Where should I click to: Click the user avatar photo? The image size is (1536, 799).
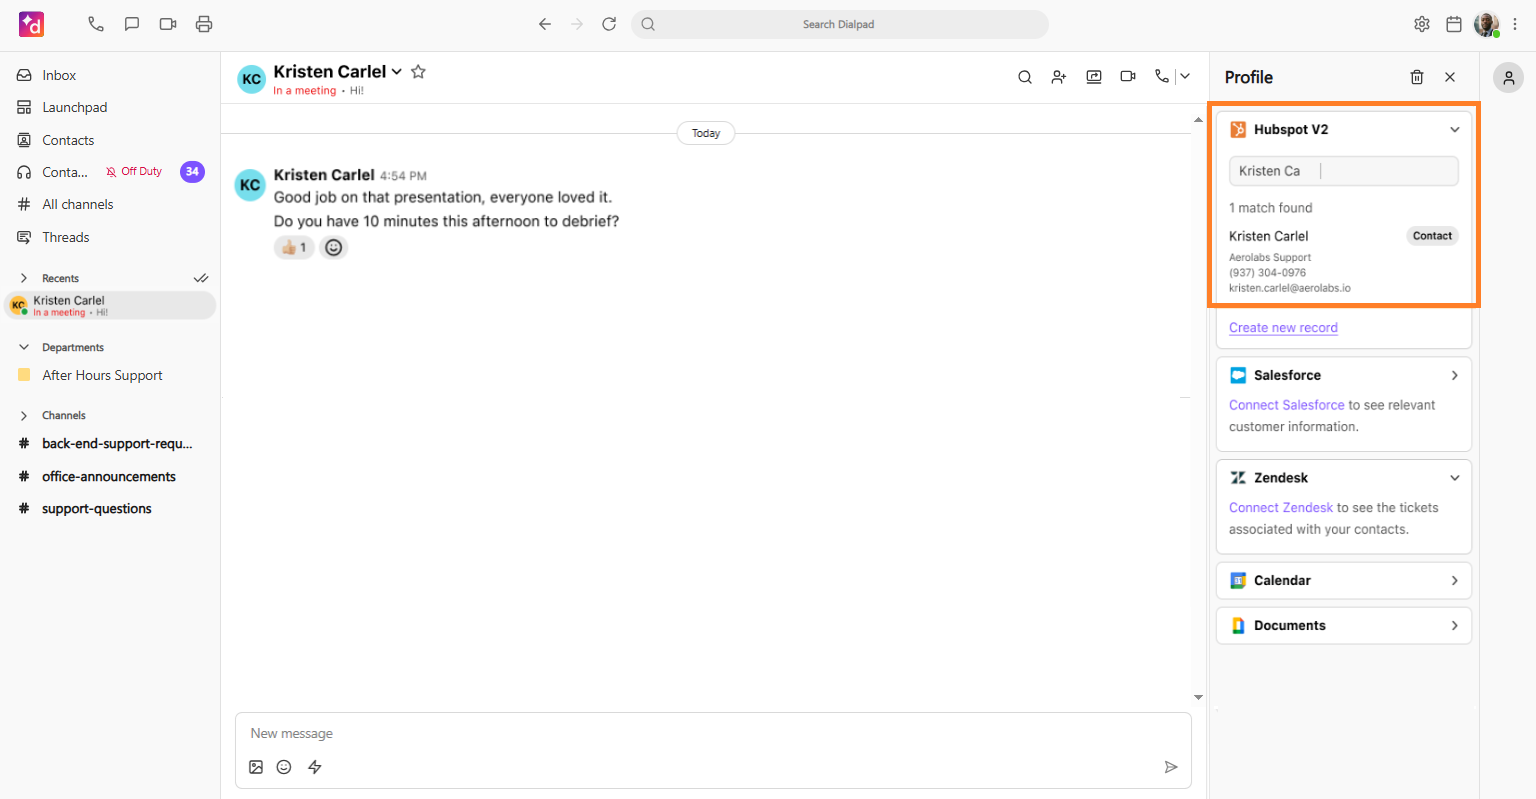[x=1487, y=24]
